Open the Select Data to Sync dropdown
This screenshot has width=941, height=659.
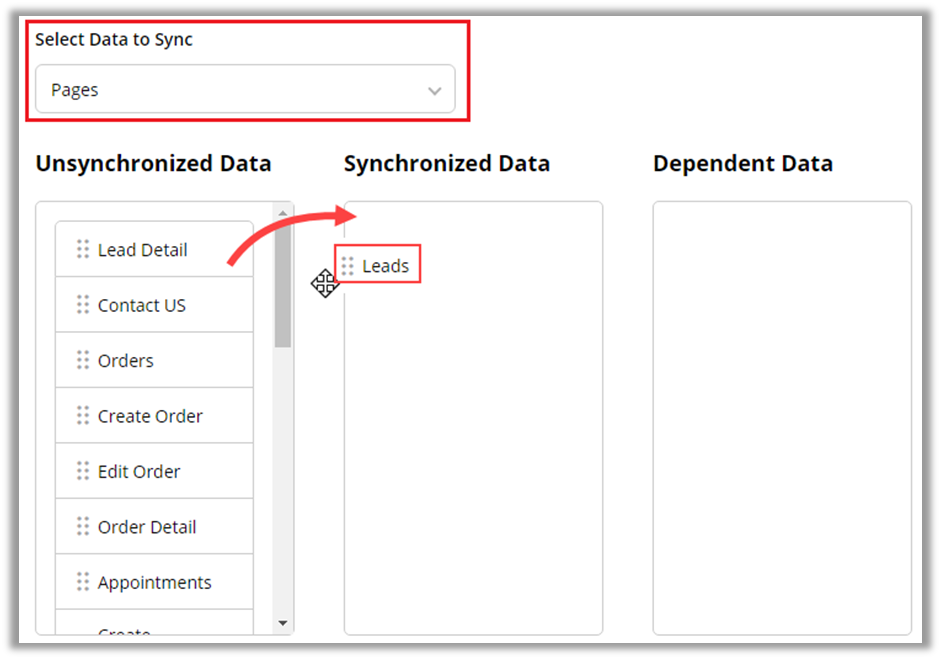pos(244,90)
